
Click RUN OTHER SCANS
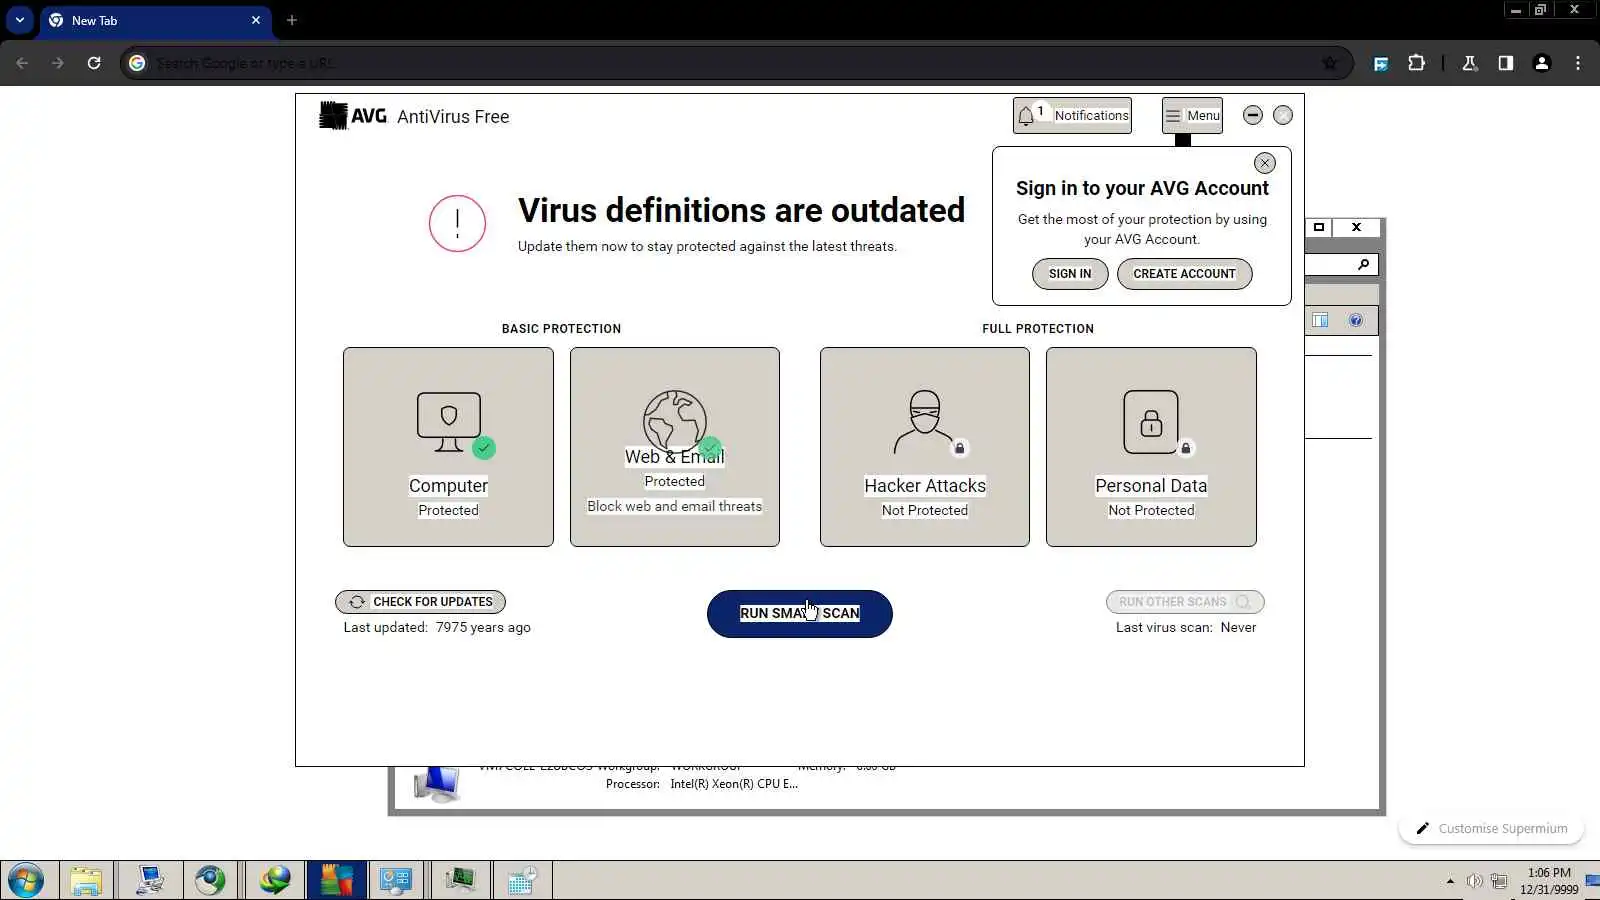click(1185, 602)
